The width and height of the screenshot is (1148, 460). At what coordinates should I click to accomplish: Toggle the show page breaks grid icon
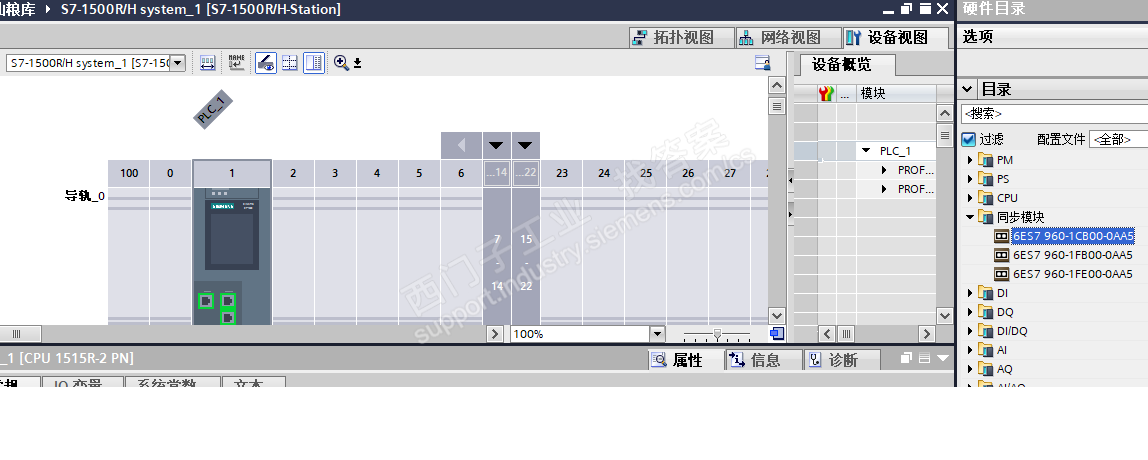coord(290,63)
